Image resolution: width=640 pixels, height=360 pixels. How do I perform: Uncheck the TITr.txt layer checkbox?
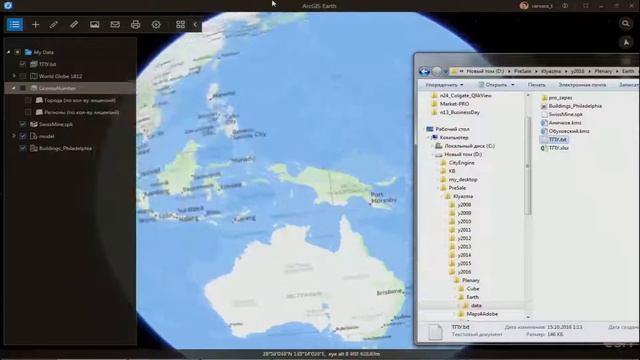pyautogui.click(x=22, y=64)
